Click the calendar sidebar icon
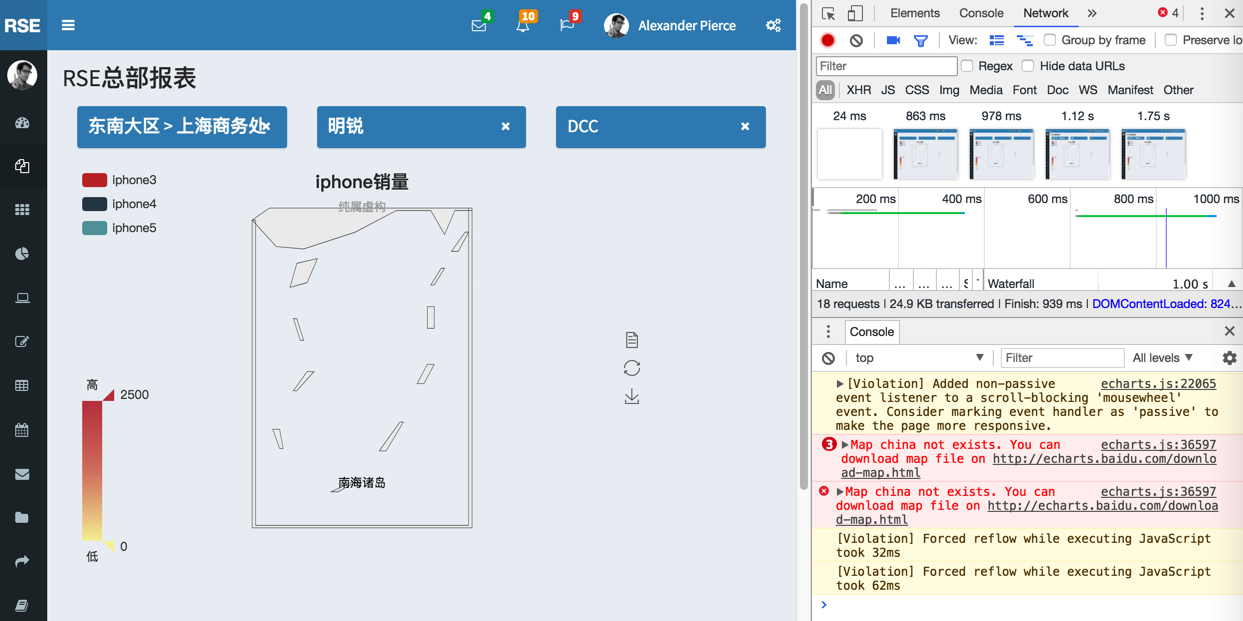 tap(22, 430)
